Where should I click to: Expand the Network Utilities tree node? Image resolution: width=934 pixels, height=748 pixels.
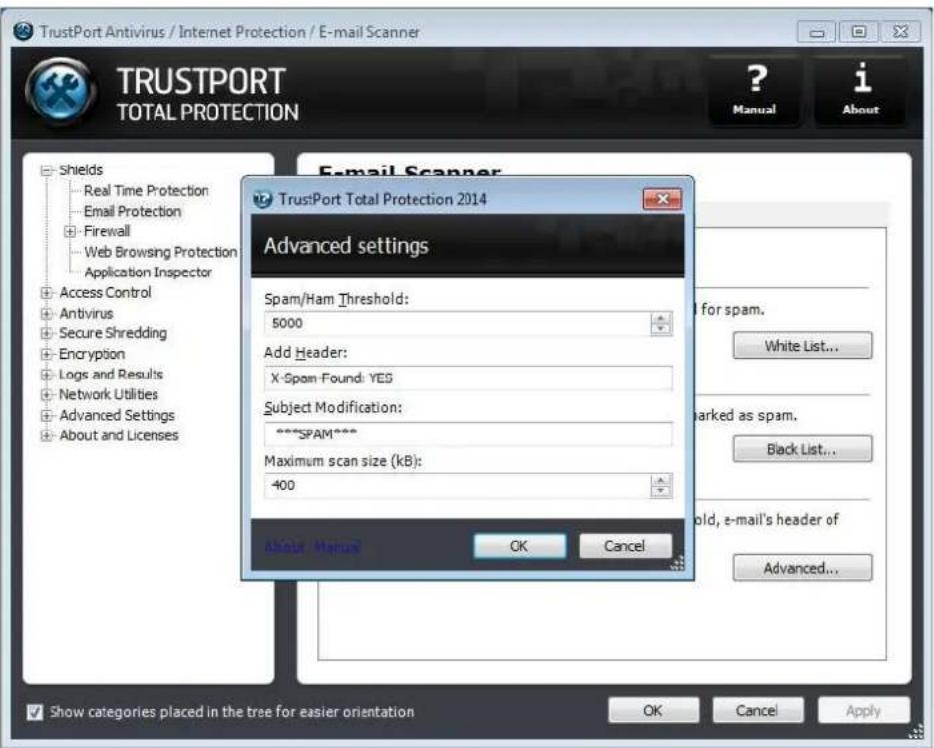(46, 395)
